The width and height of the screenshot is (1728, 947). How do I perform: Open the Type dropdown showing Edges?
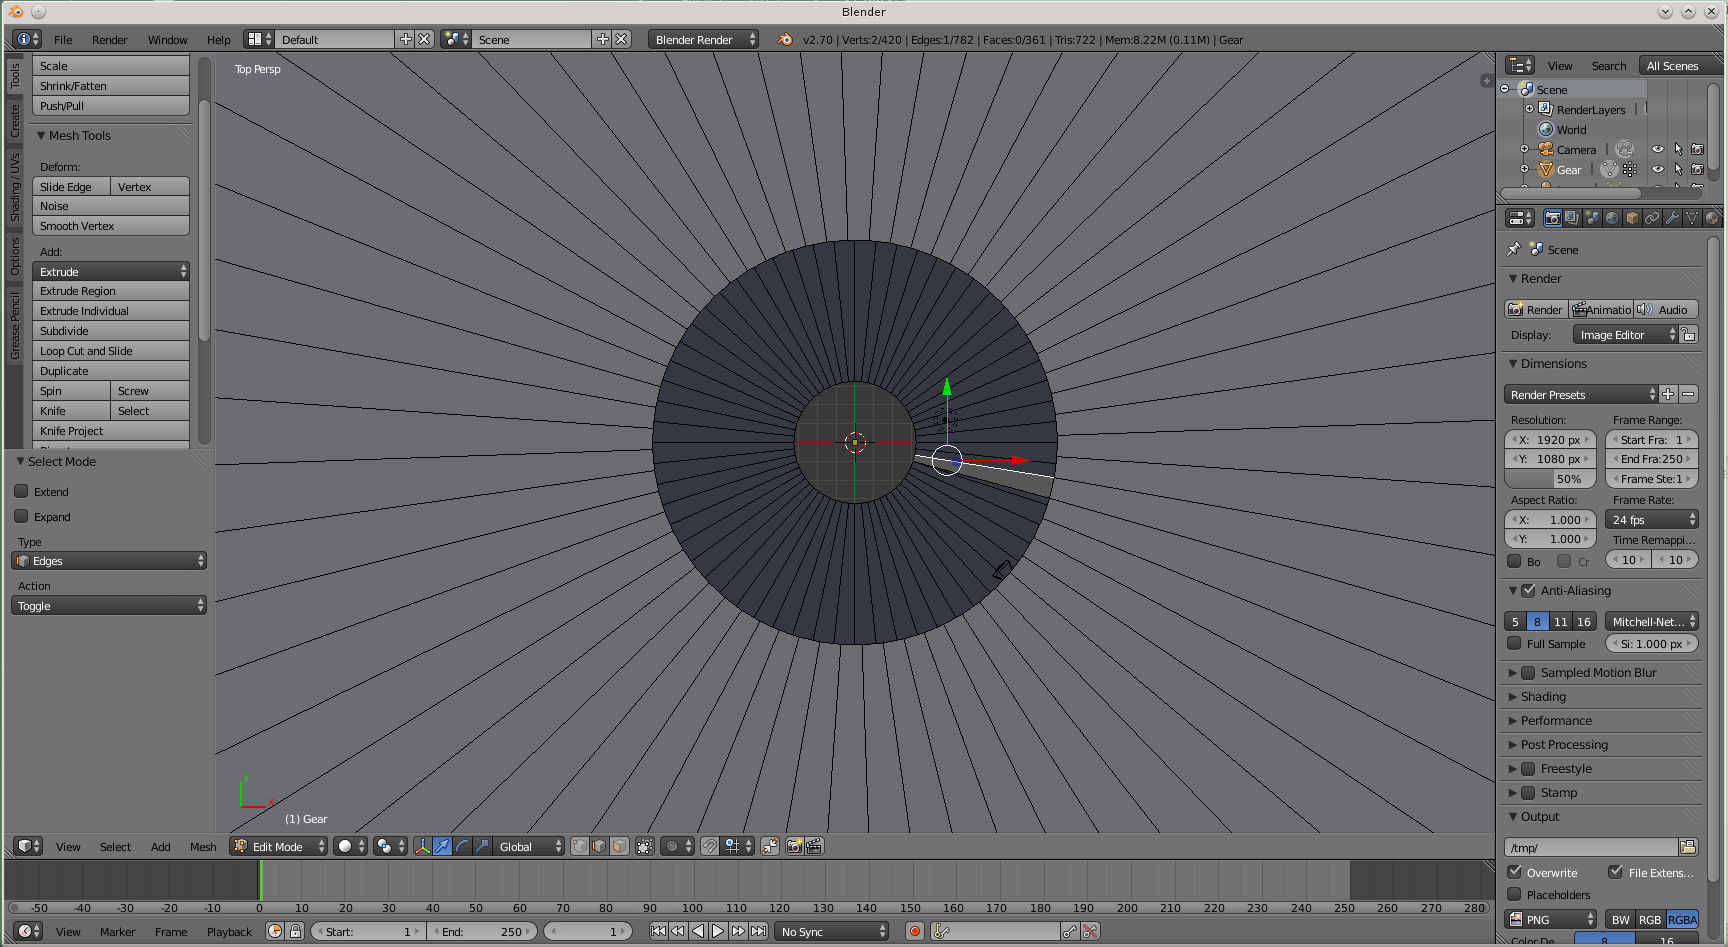109,561
